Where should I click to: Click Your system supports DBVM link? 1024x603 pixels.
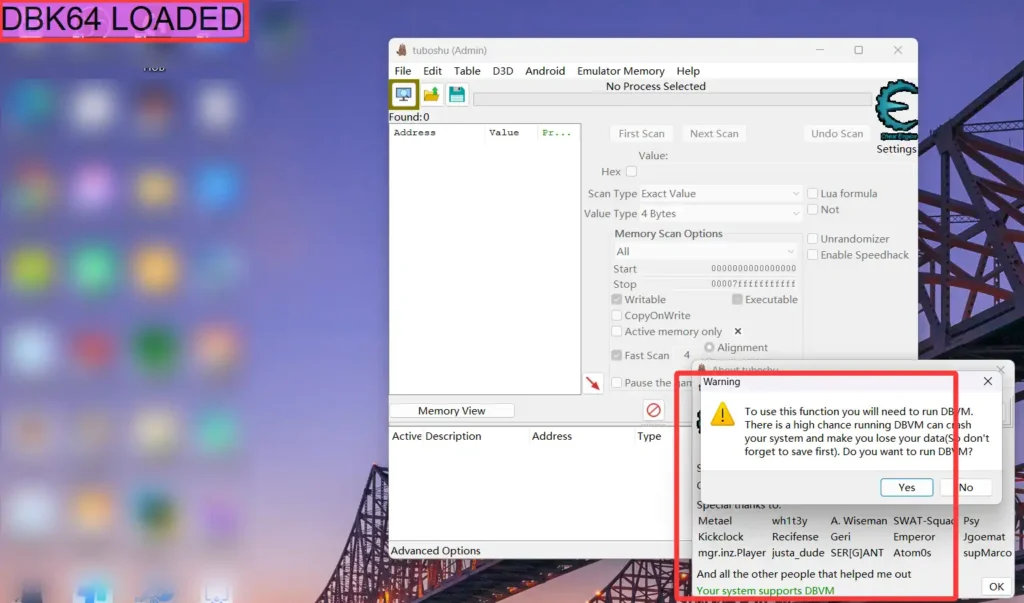click(765, 591)
